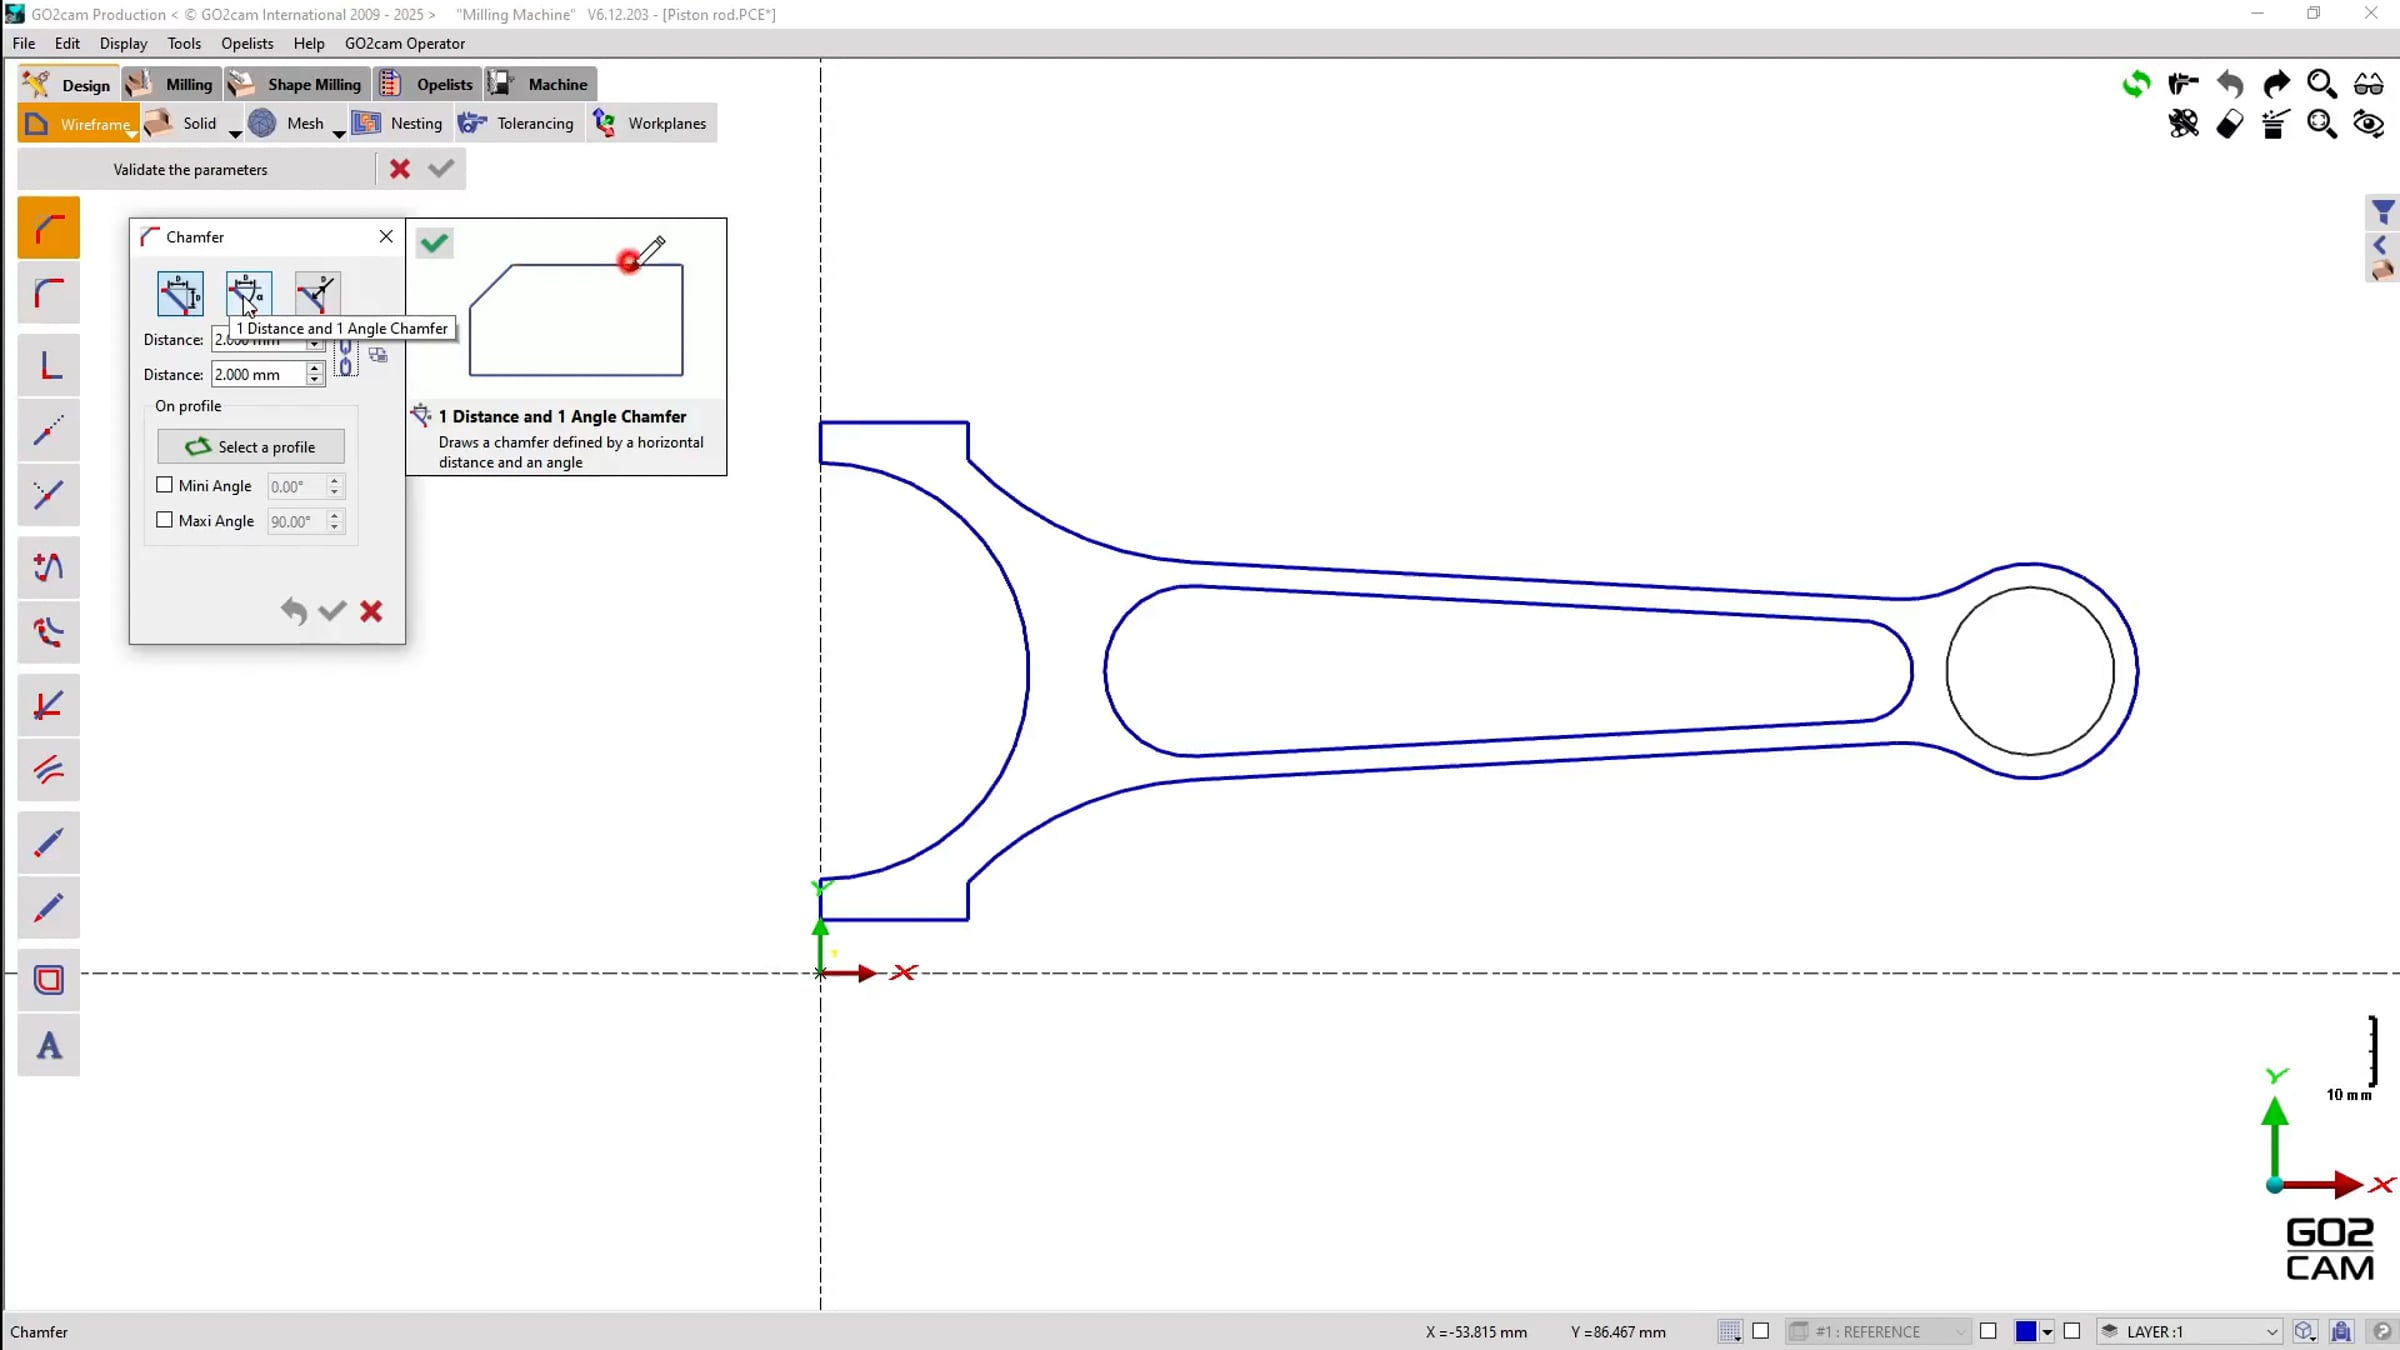Click the red X cancel in Chamfer dialog
The image size is (2400, 1350).
371,611
